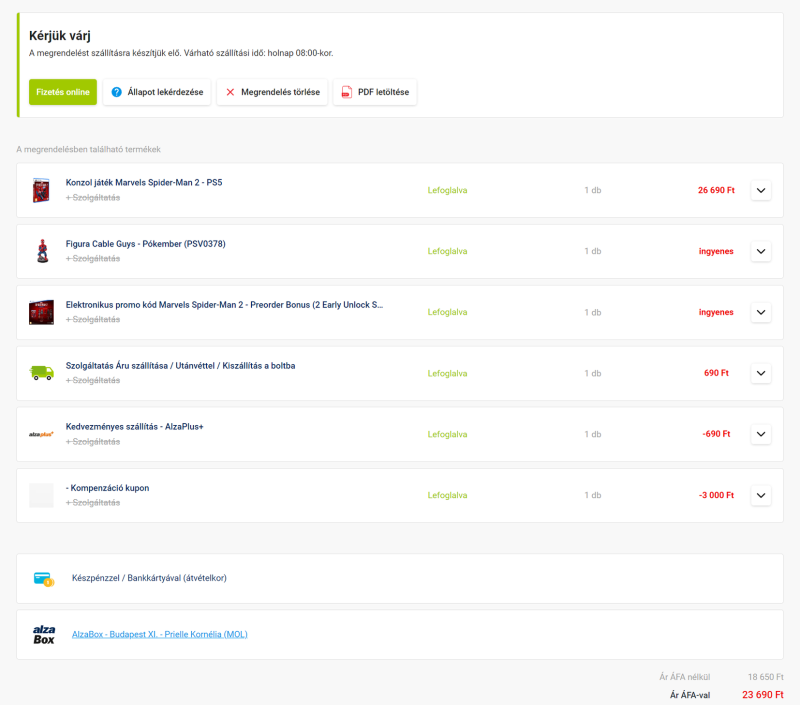Click Készpénzzel / Bankkártyával payment method text
Image resolution: width=800 pixels, height=705 pixels.
pyautogui.click(x=149, y=578)
